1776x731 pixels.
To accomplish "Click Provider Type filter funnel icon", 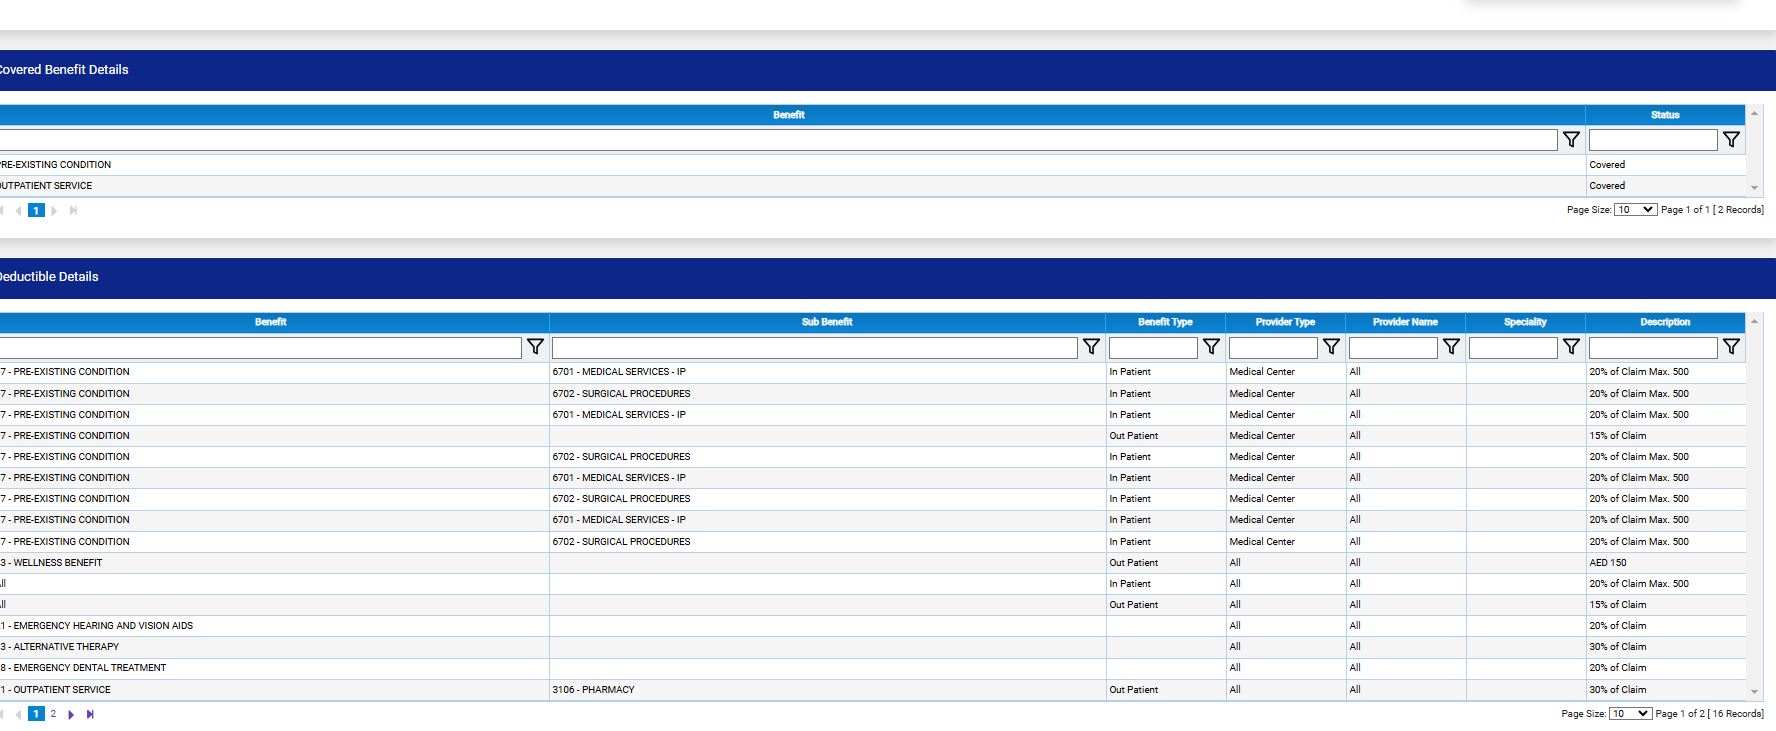I will coord(1331,347).
